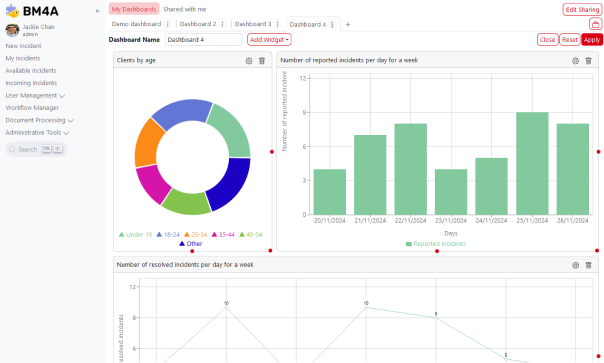Open the Add Widget dropdown
This screenshot has width=604, height=363.
coord(269,40)
